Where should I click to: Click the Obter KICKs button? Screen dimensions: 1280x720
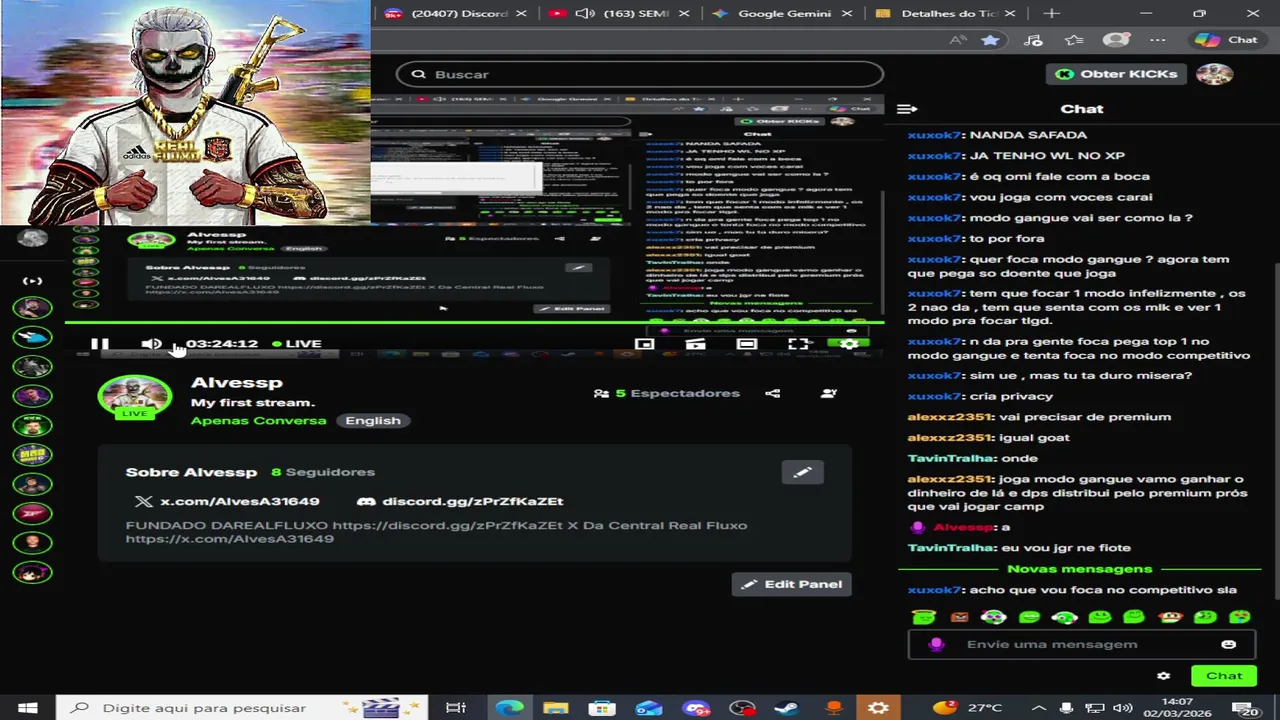[x=1117, y=74]
